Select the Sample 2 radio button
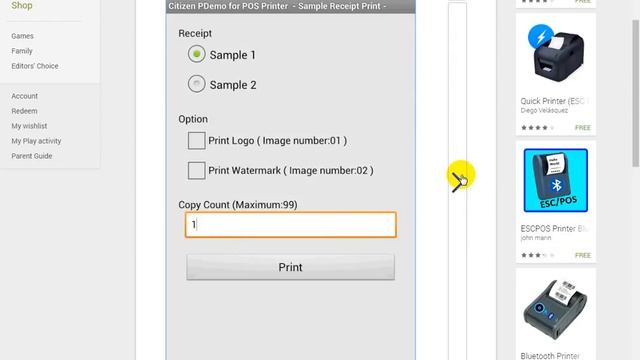 point(196,84)
